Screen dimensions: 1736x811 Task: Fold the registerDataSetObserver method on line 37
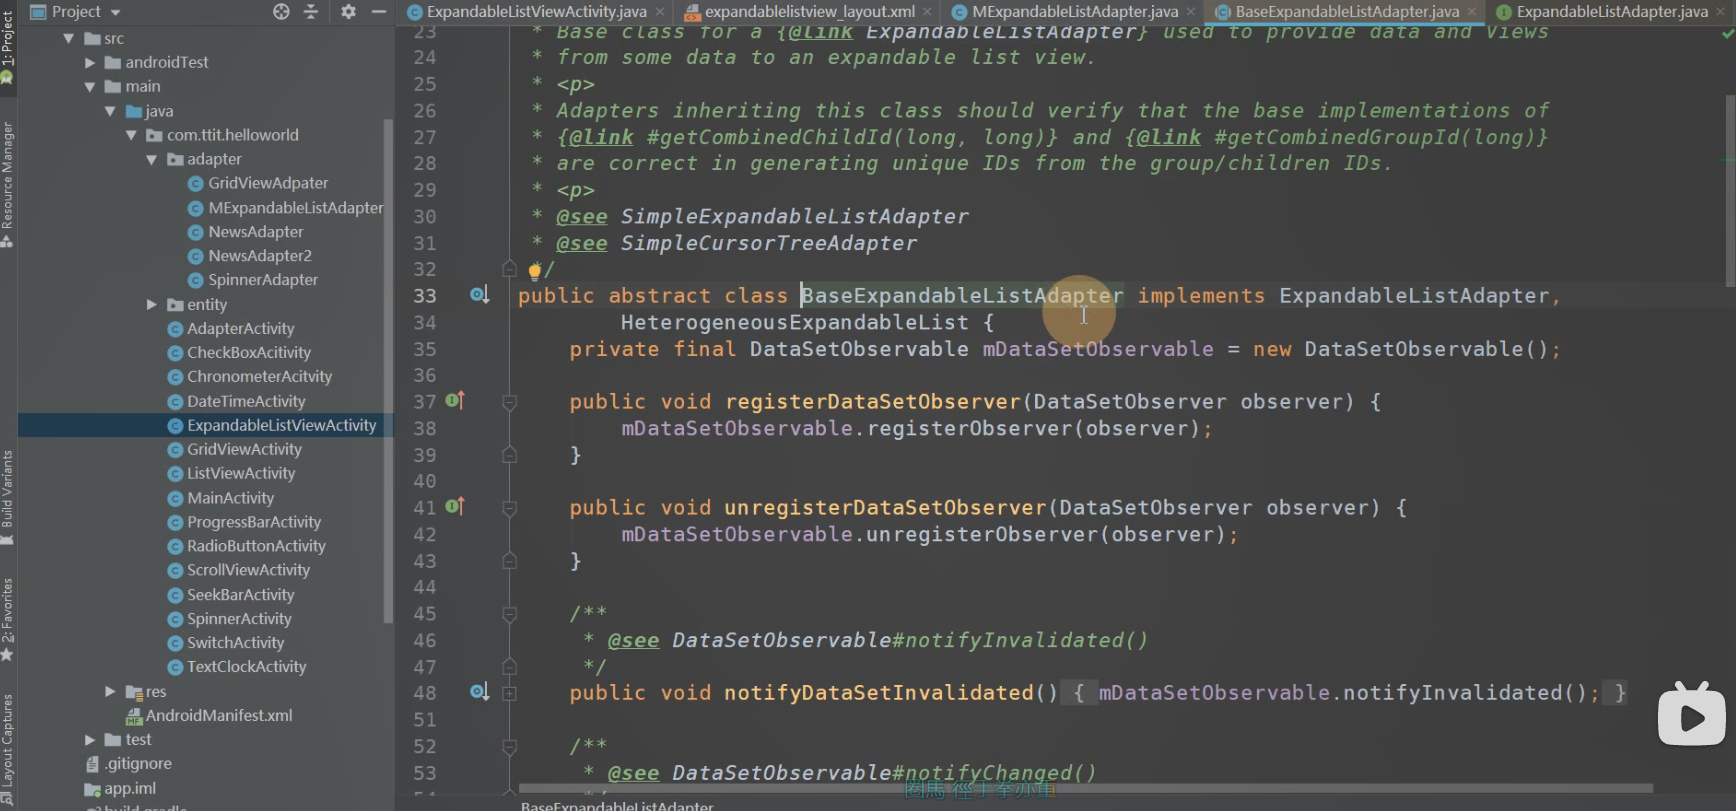509,402
